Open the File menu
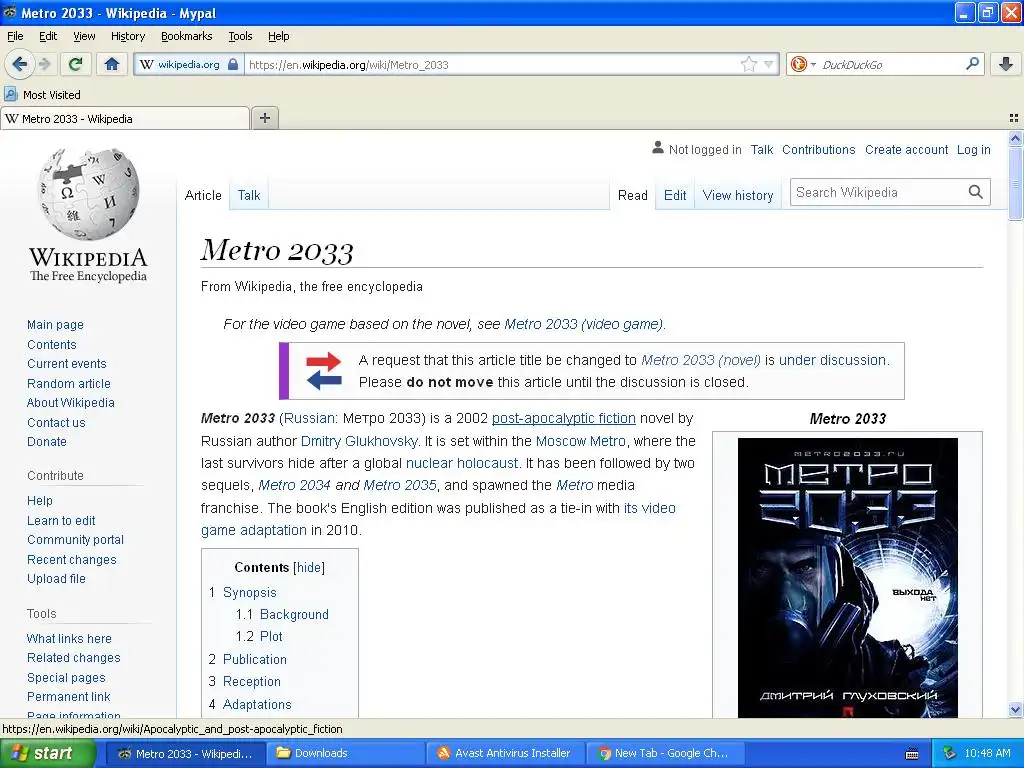Image resolution: width=1024 pixels, height=768 pixels. pyautogui.click(x=15, y=36)
